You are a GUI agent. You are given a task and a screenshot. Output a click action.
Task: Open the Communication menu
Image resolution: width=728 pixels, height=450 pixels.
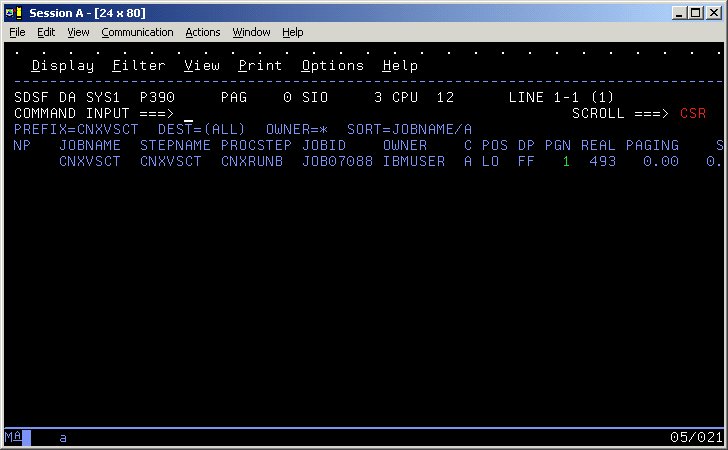[137, 32]
